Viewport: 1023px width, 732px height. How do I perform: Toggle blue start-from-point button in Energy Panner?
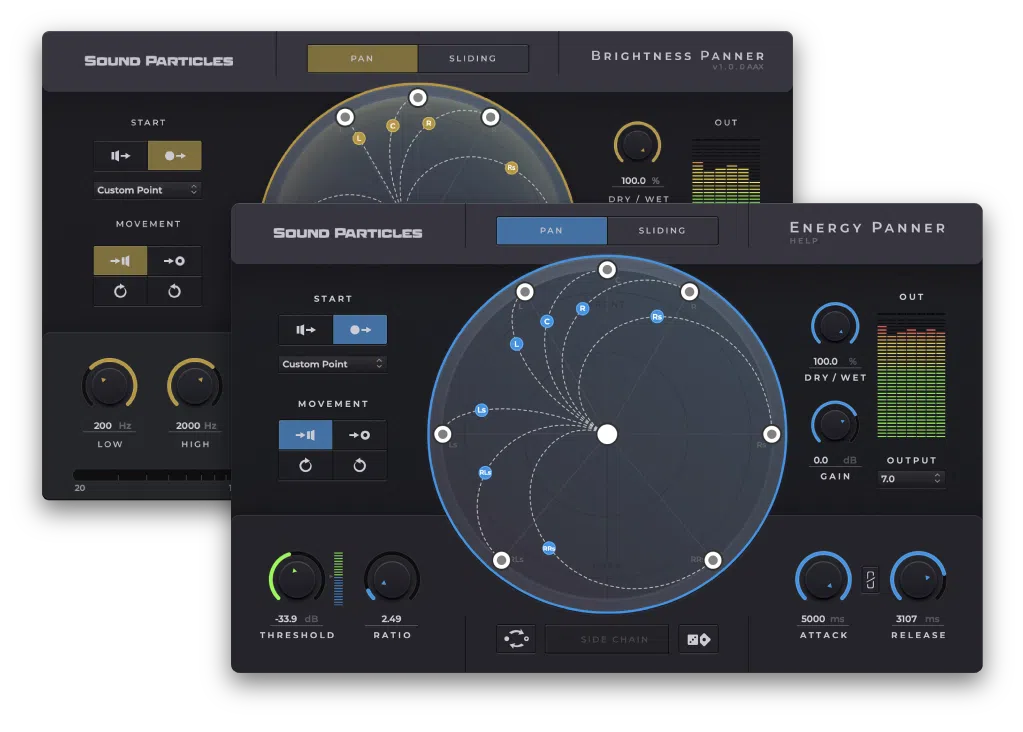(x=360, y=330)
